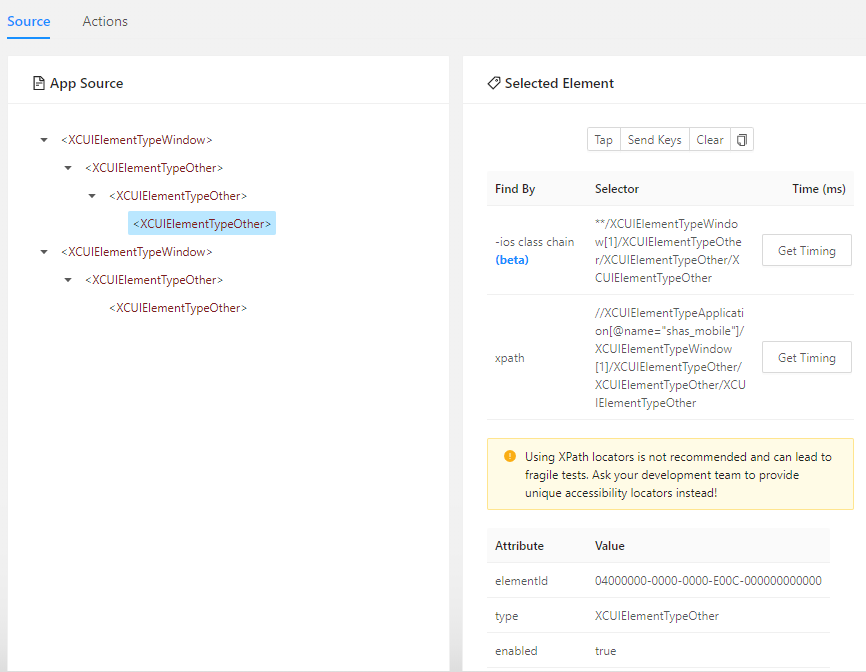The width and height of the screenshot is (866, 672).
Task: Open the (beta) link
Action: 512,260
